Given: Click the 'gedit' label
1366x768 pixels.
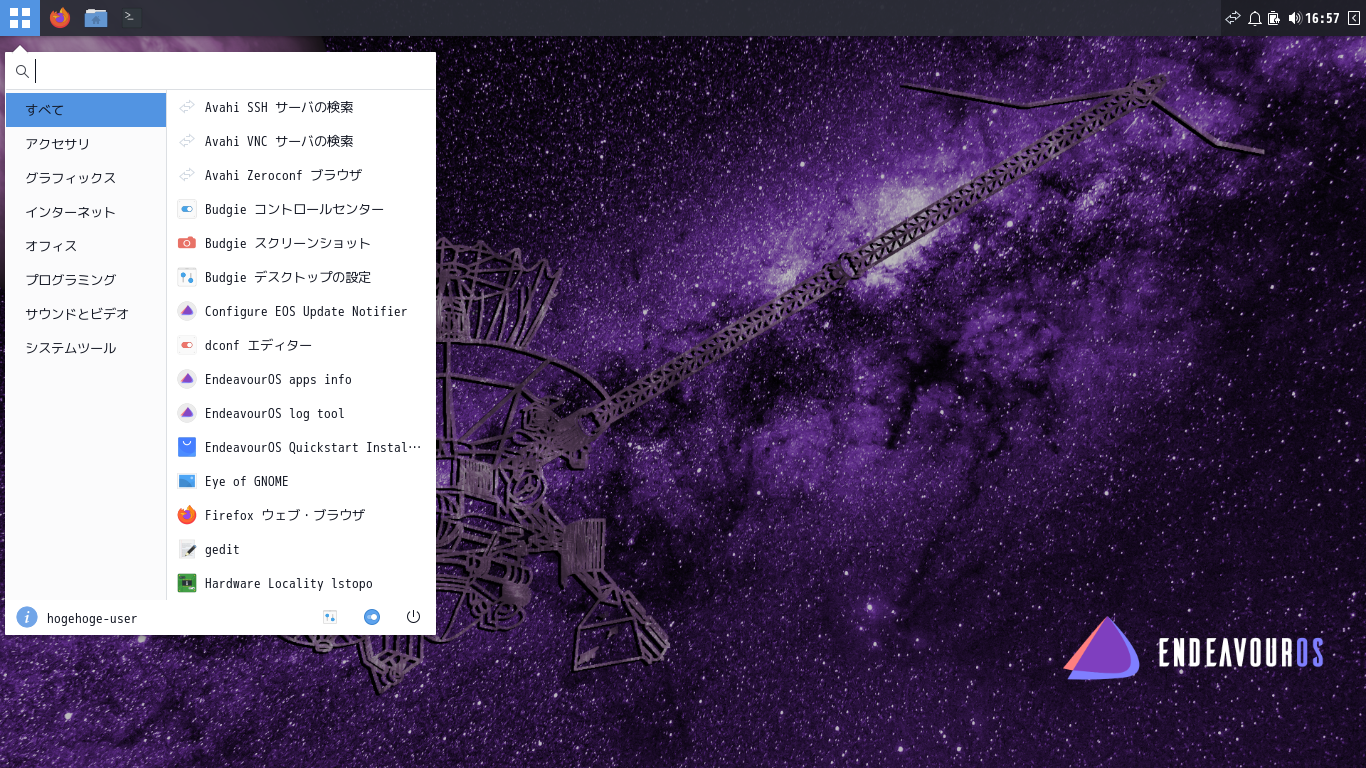Looking at the screenshot, I should click(x=222, y=549).
